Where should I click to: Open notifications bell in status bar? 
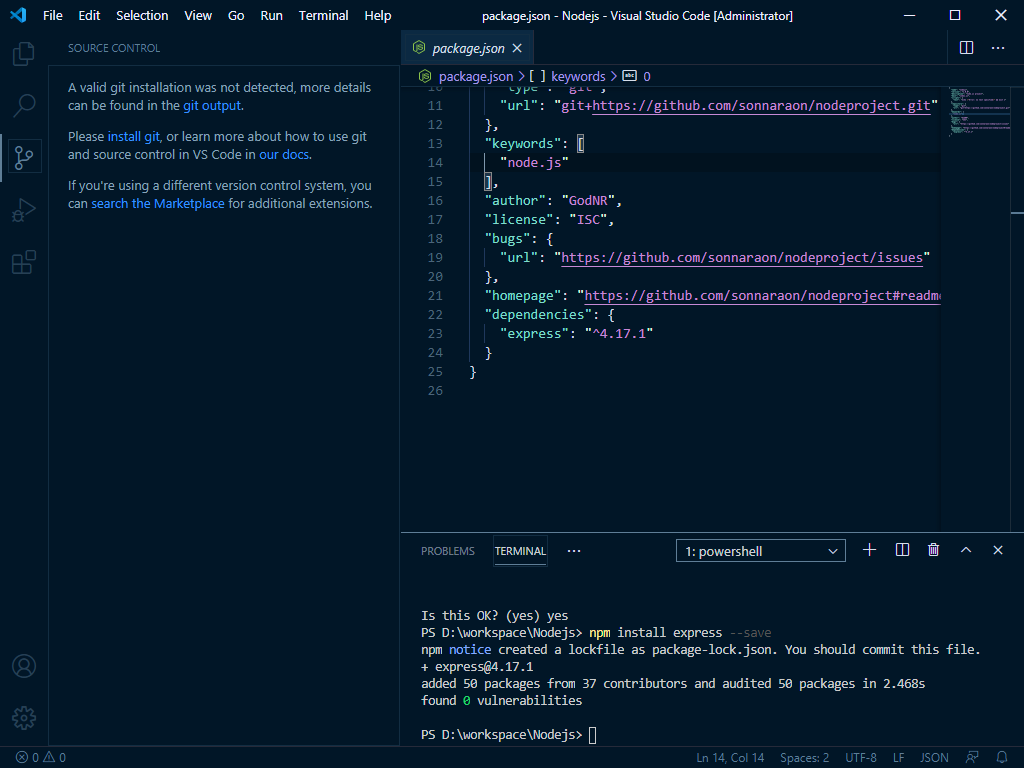pos(1002,758)
